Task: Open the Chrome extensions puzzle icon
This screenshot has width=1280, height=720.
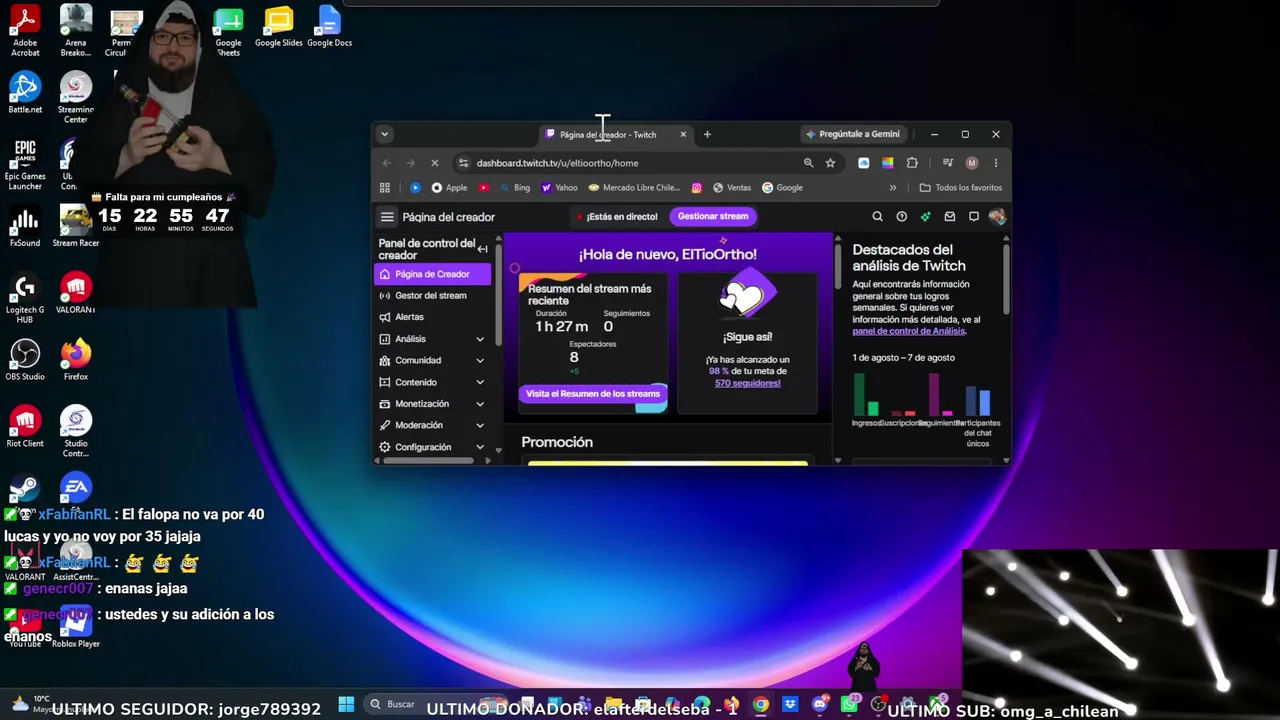Action: click(912, 163)
